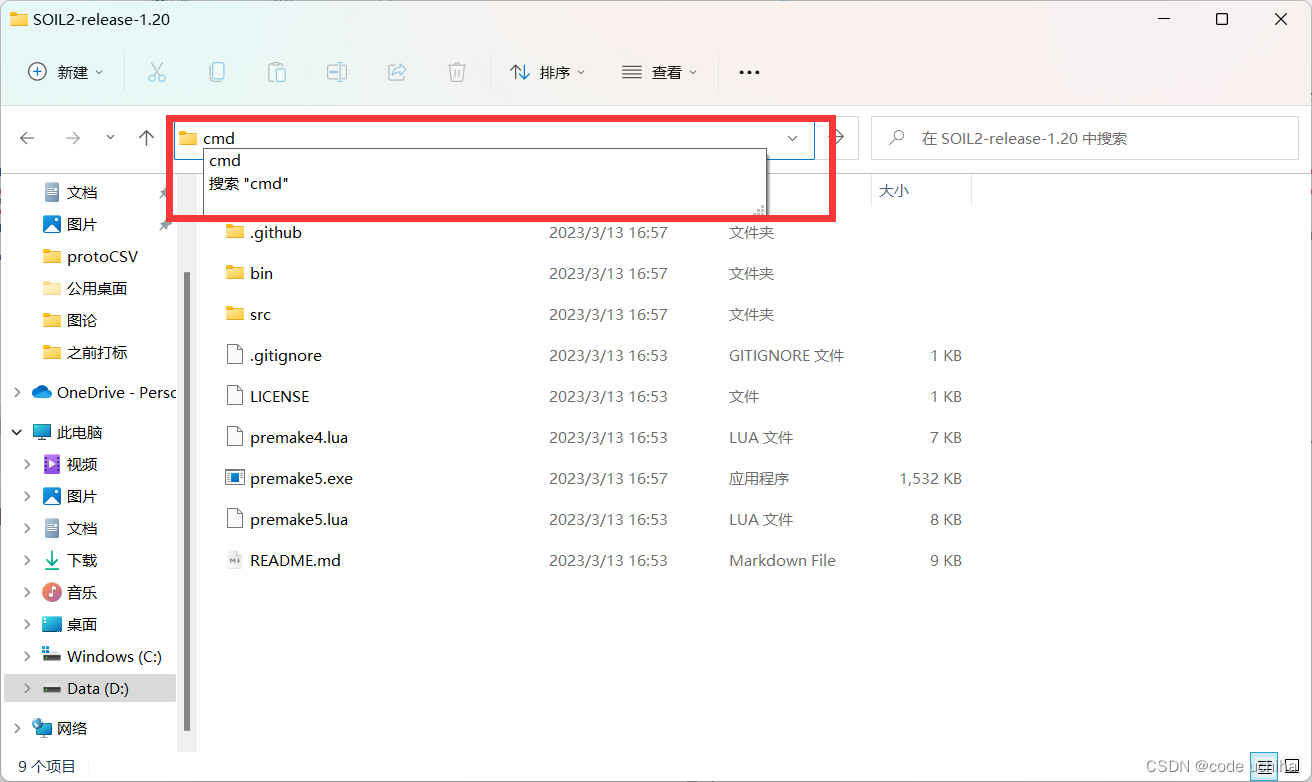Screen dimensions: 1312x782
Task: Expand the 桌面 tree node
Action: (x=27, y=624)
